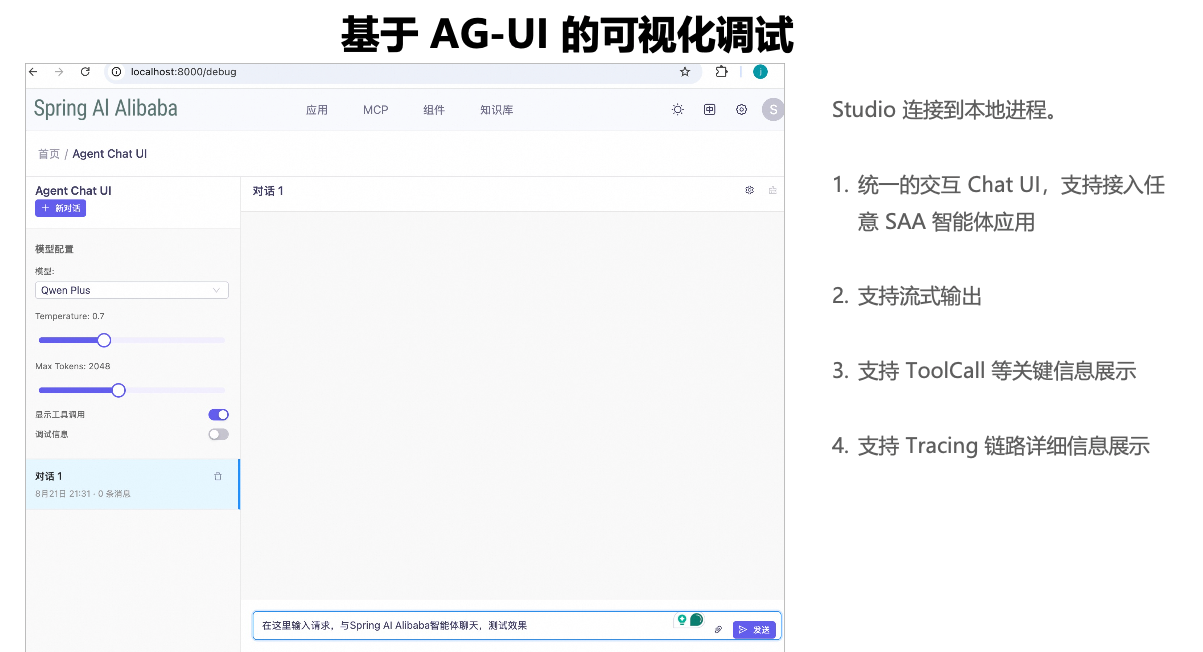Enable the 调试信息 switch
This screenshot has height=652, width=1203.
218,434
